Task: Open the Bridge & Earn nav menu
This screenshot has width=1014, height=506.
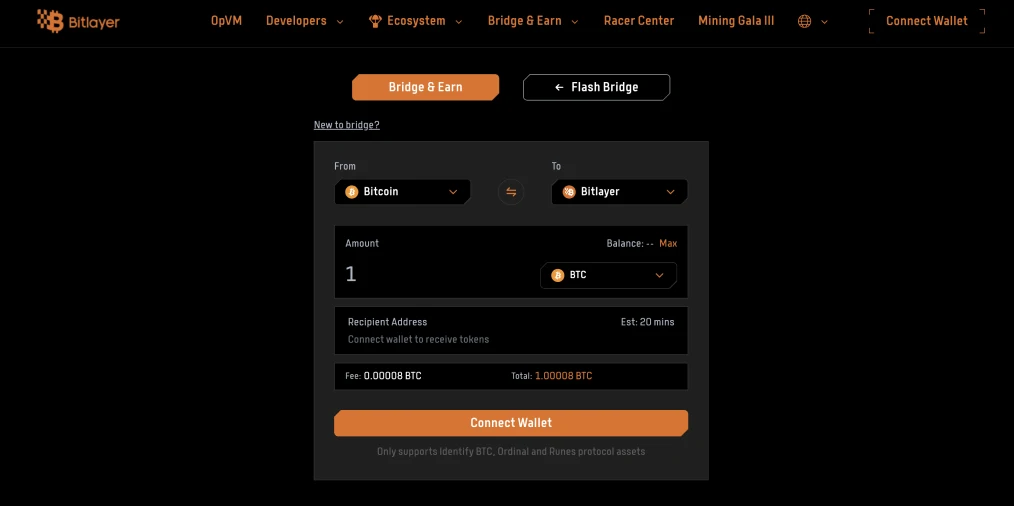Action: click(x=524, y=21)
